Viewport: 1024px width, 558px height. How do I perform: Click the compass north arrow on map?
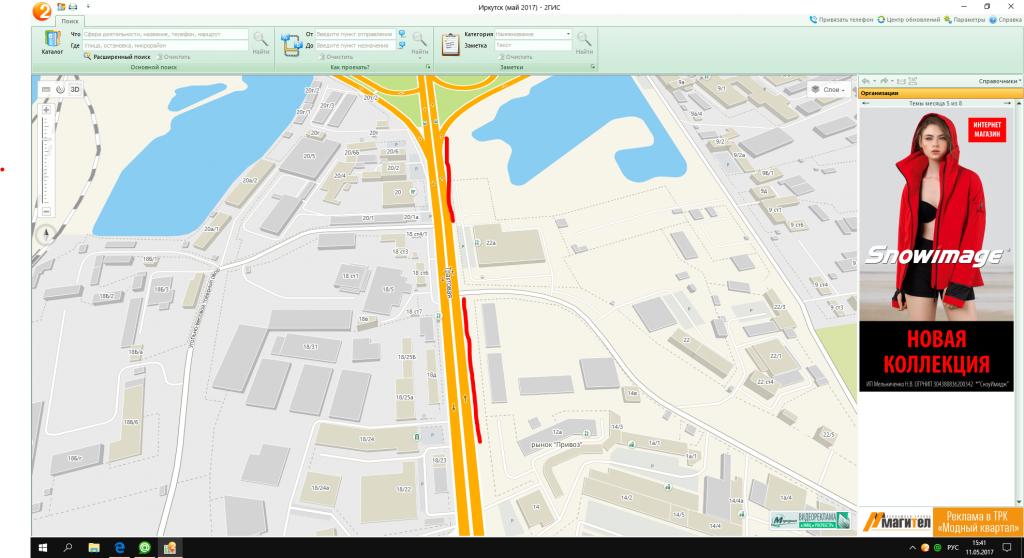46,236
